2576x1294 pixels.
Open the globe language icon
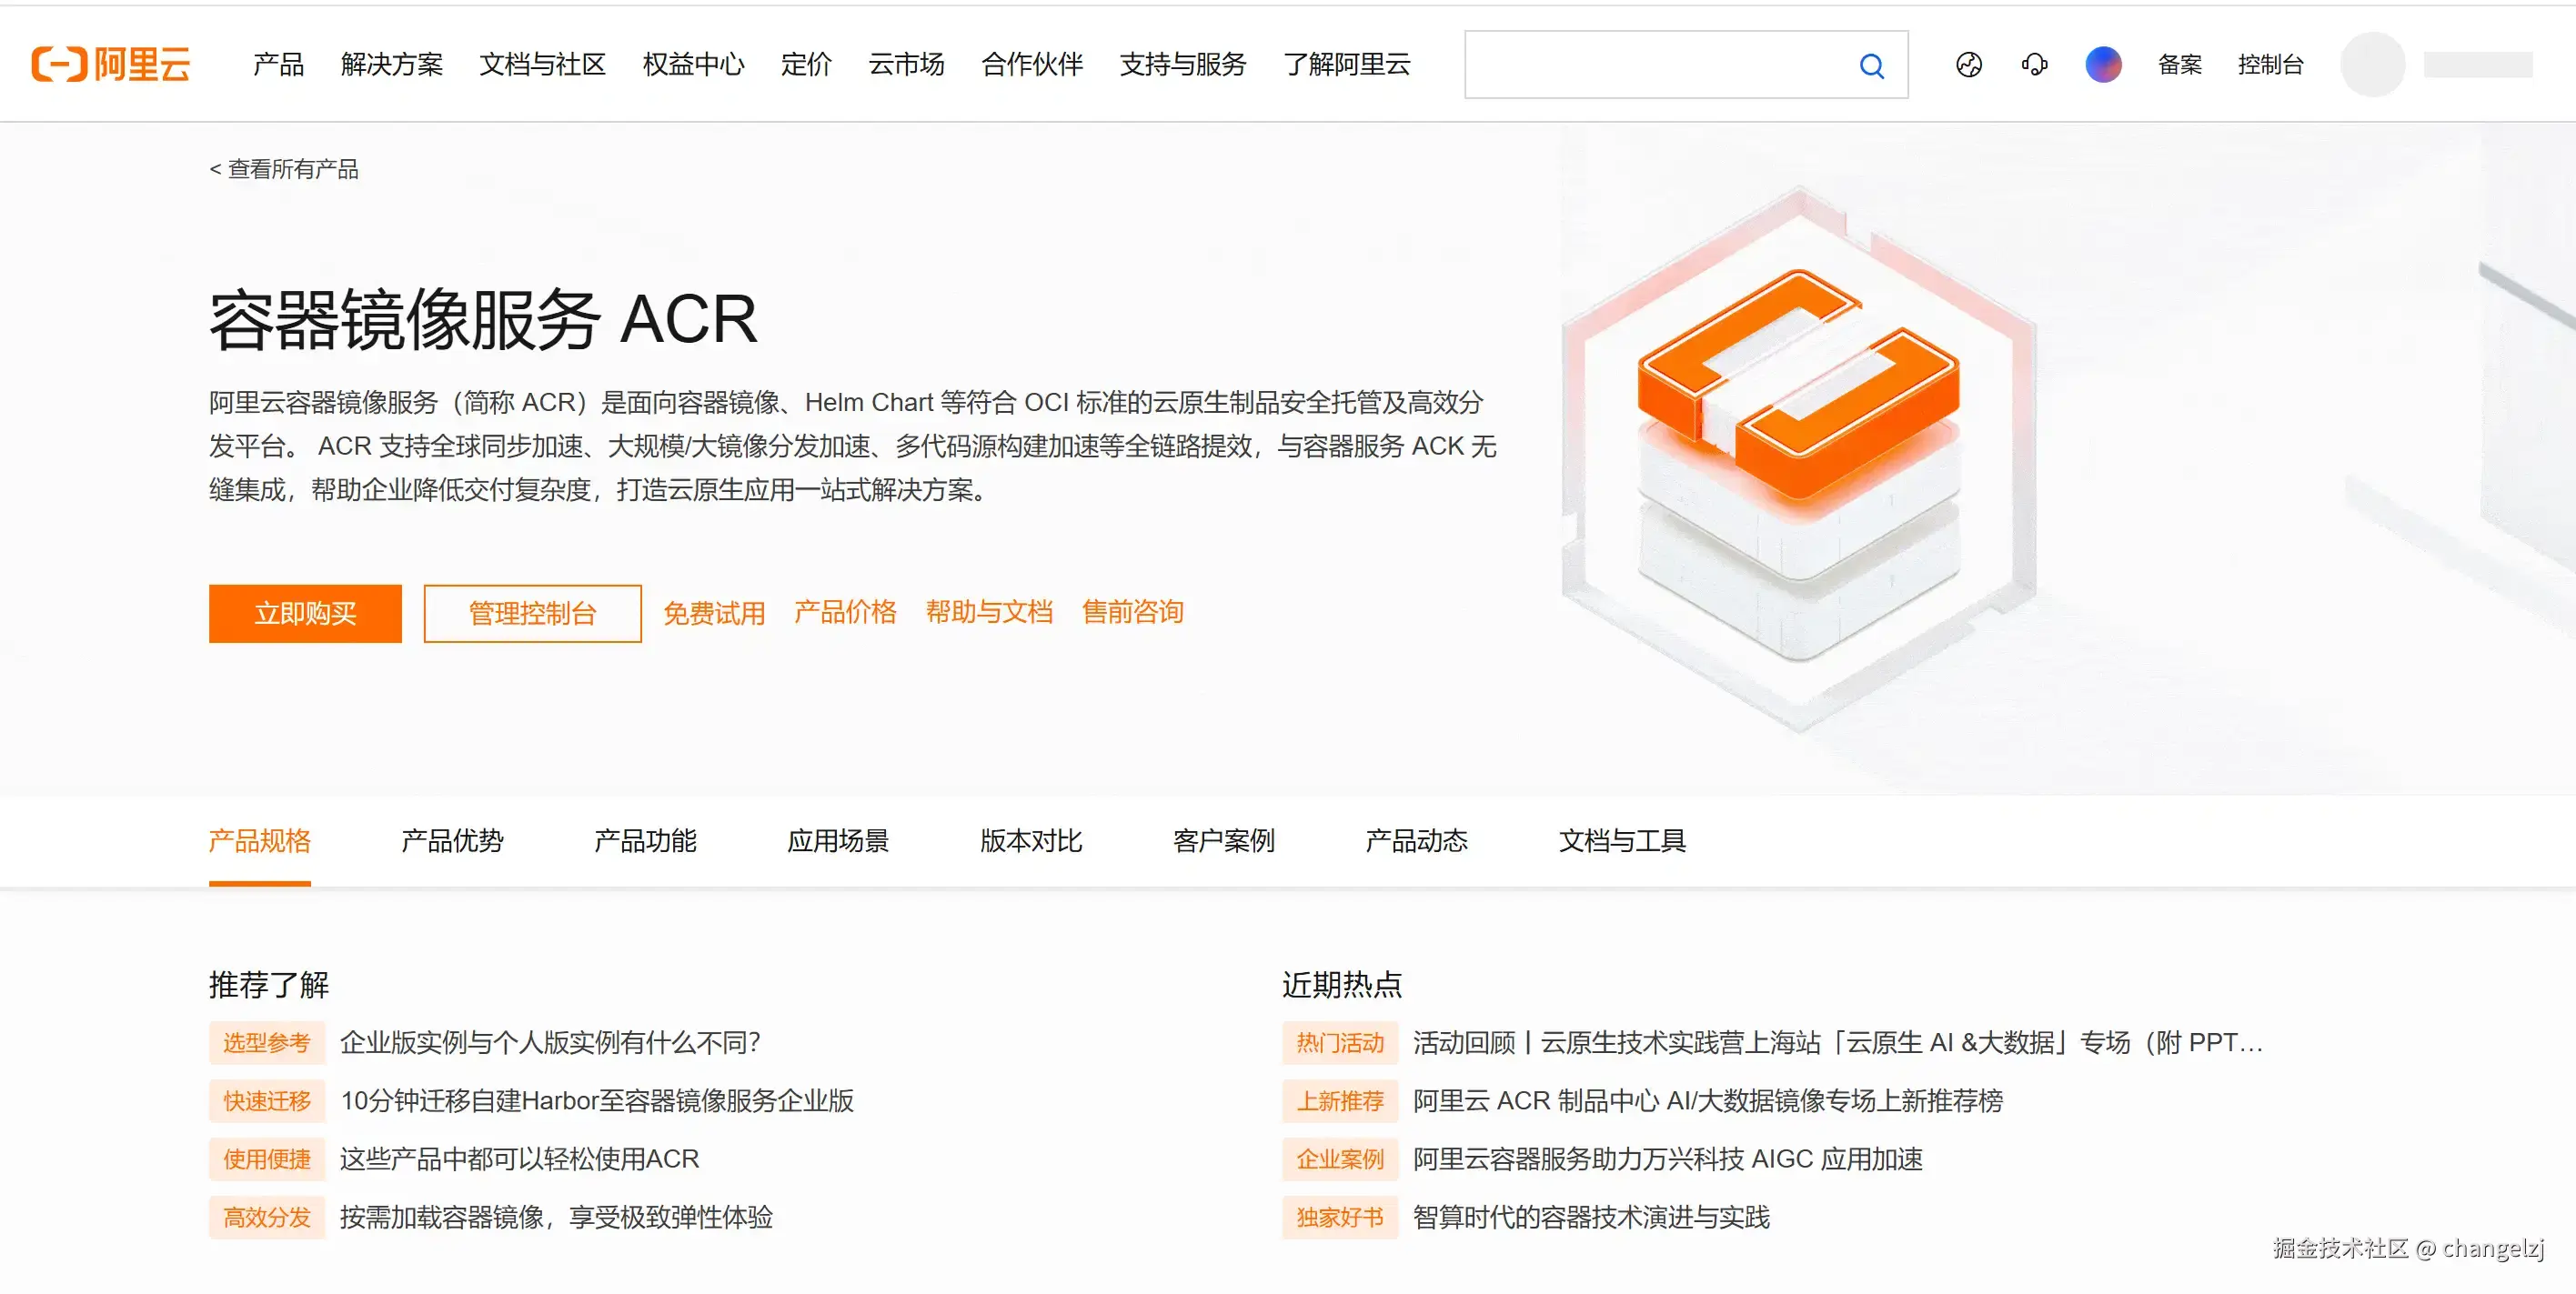pyautogui.click(x=1968, y=65)
